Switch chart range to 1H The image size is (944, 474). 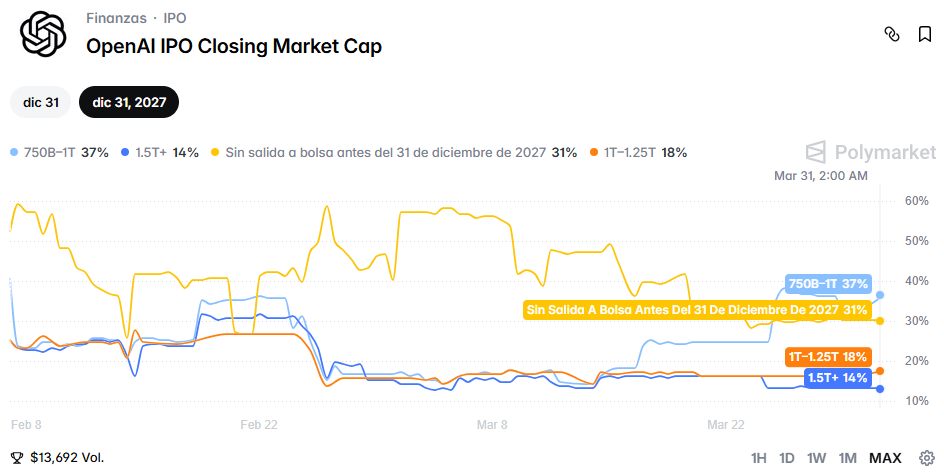coord(759,458)
